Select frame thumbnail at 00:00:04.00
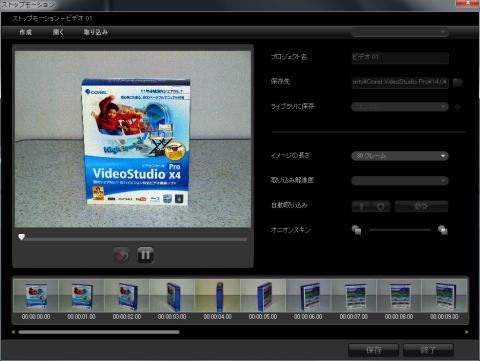 pos(217,296)
